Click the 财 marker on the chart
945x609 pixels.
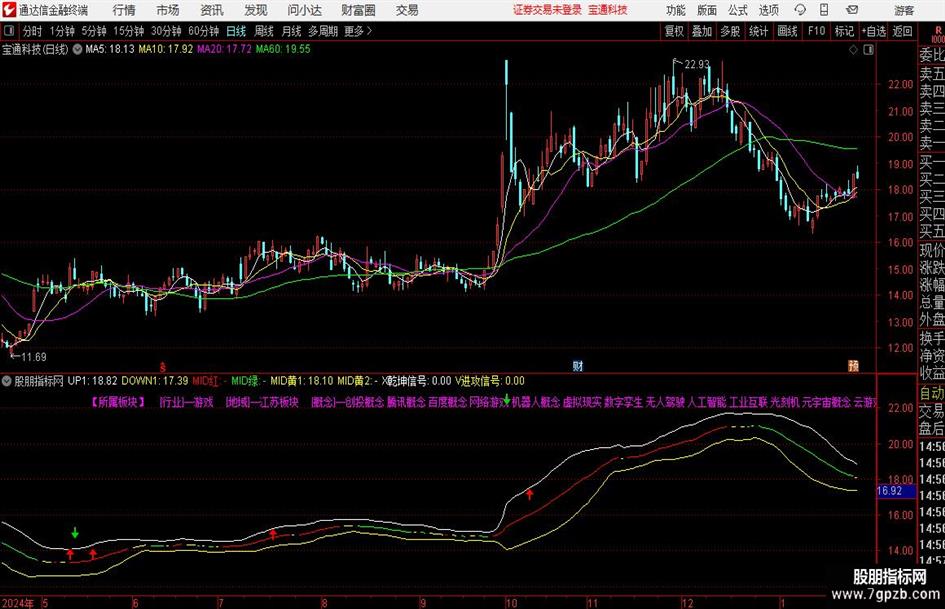[577, 365]
